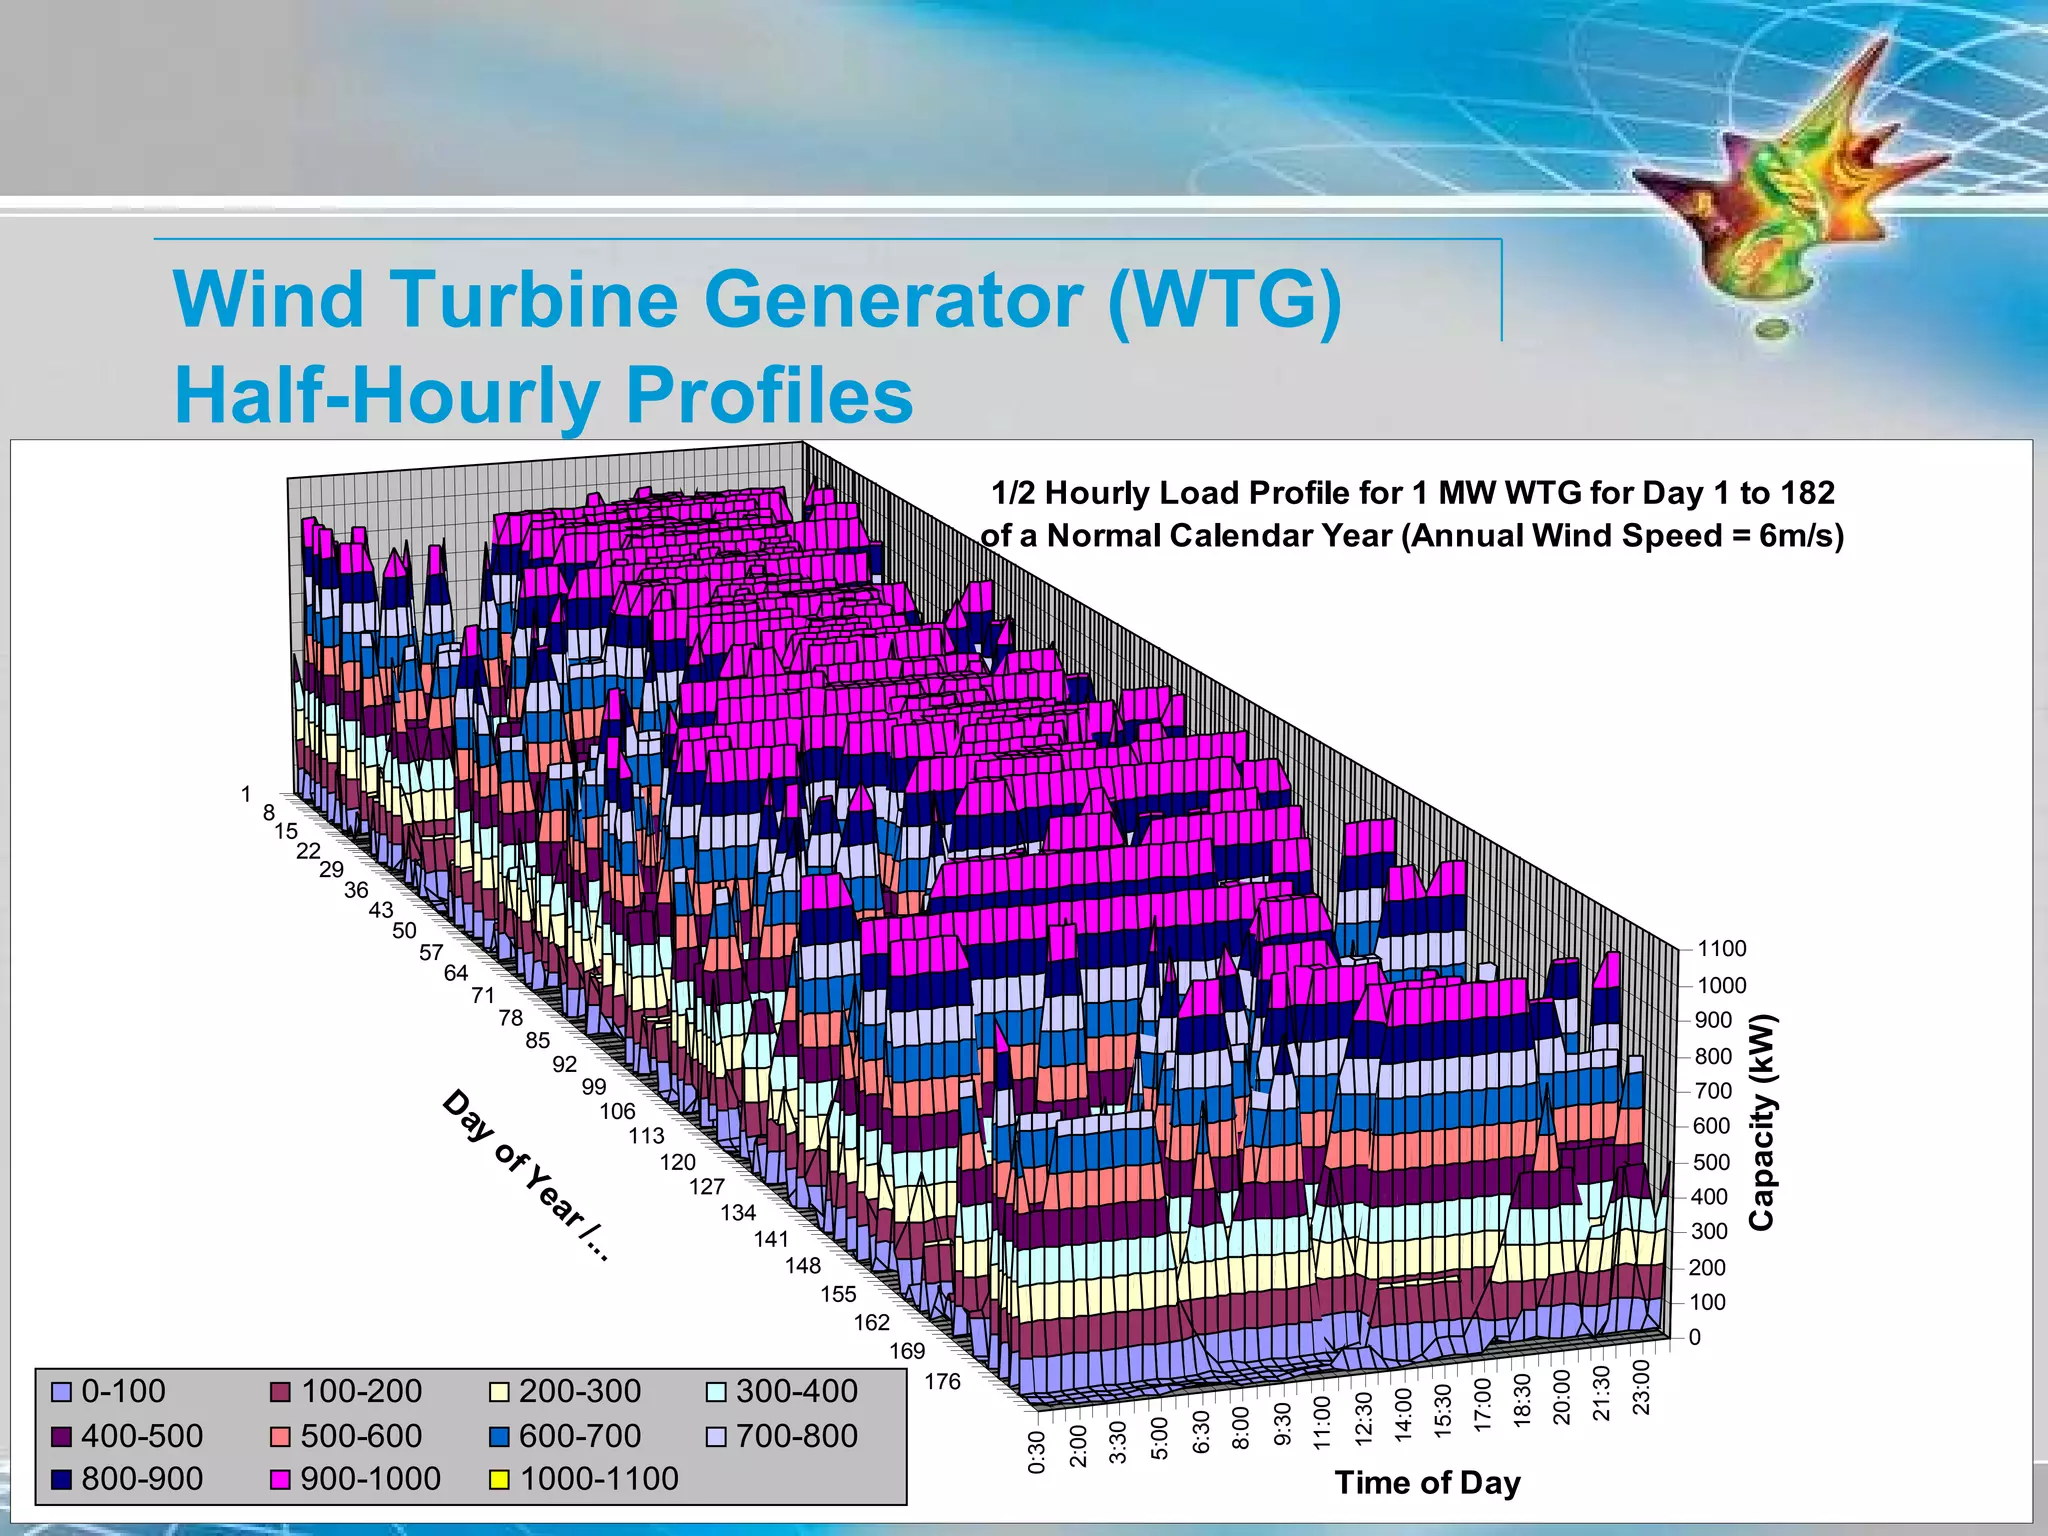
Task: Click the 200-300 legend color swatch
Action: click(499, 1392)
